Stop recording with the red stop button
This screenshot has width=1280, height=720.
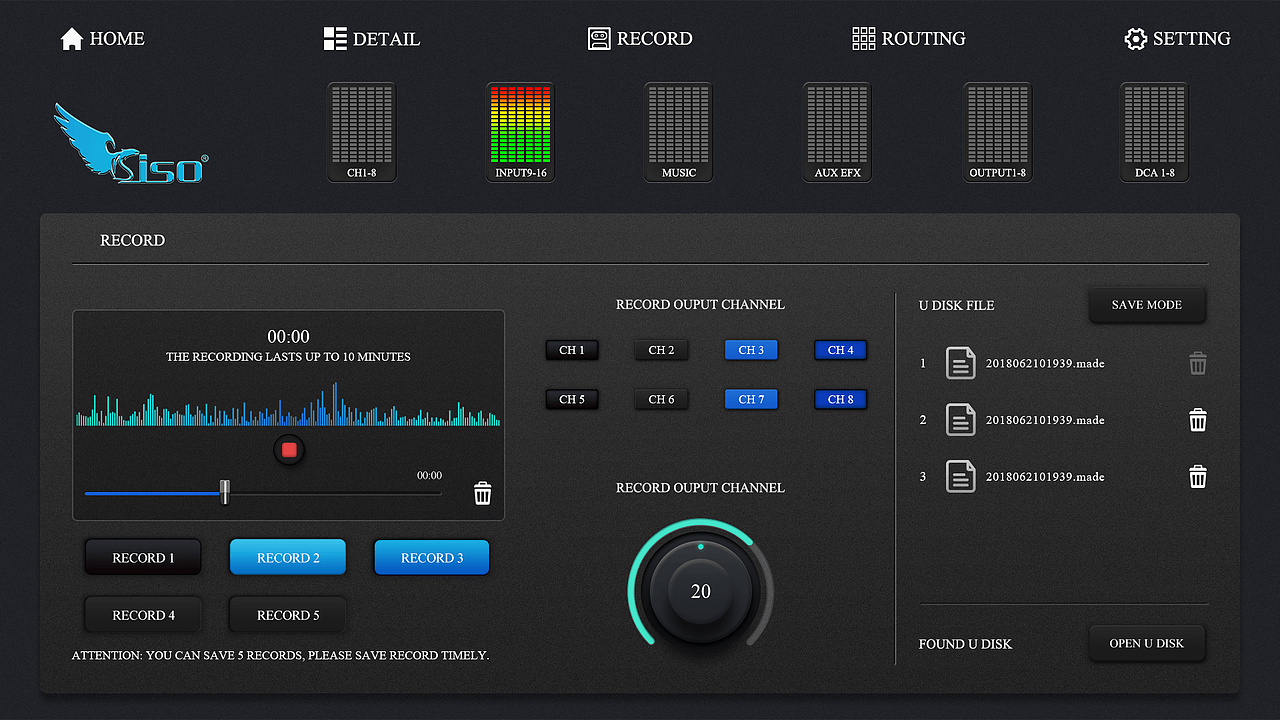[289, 450]
